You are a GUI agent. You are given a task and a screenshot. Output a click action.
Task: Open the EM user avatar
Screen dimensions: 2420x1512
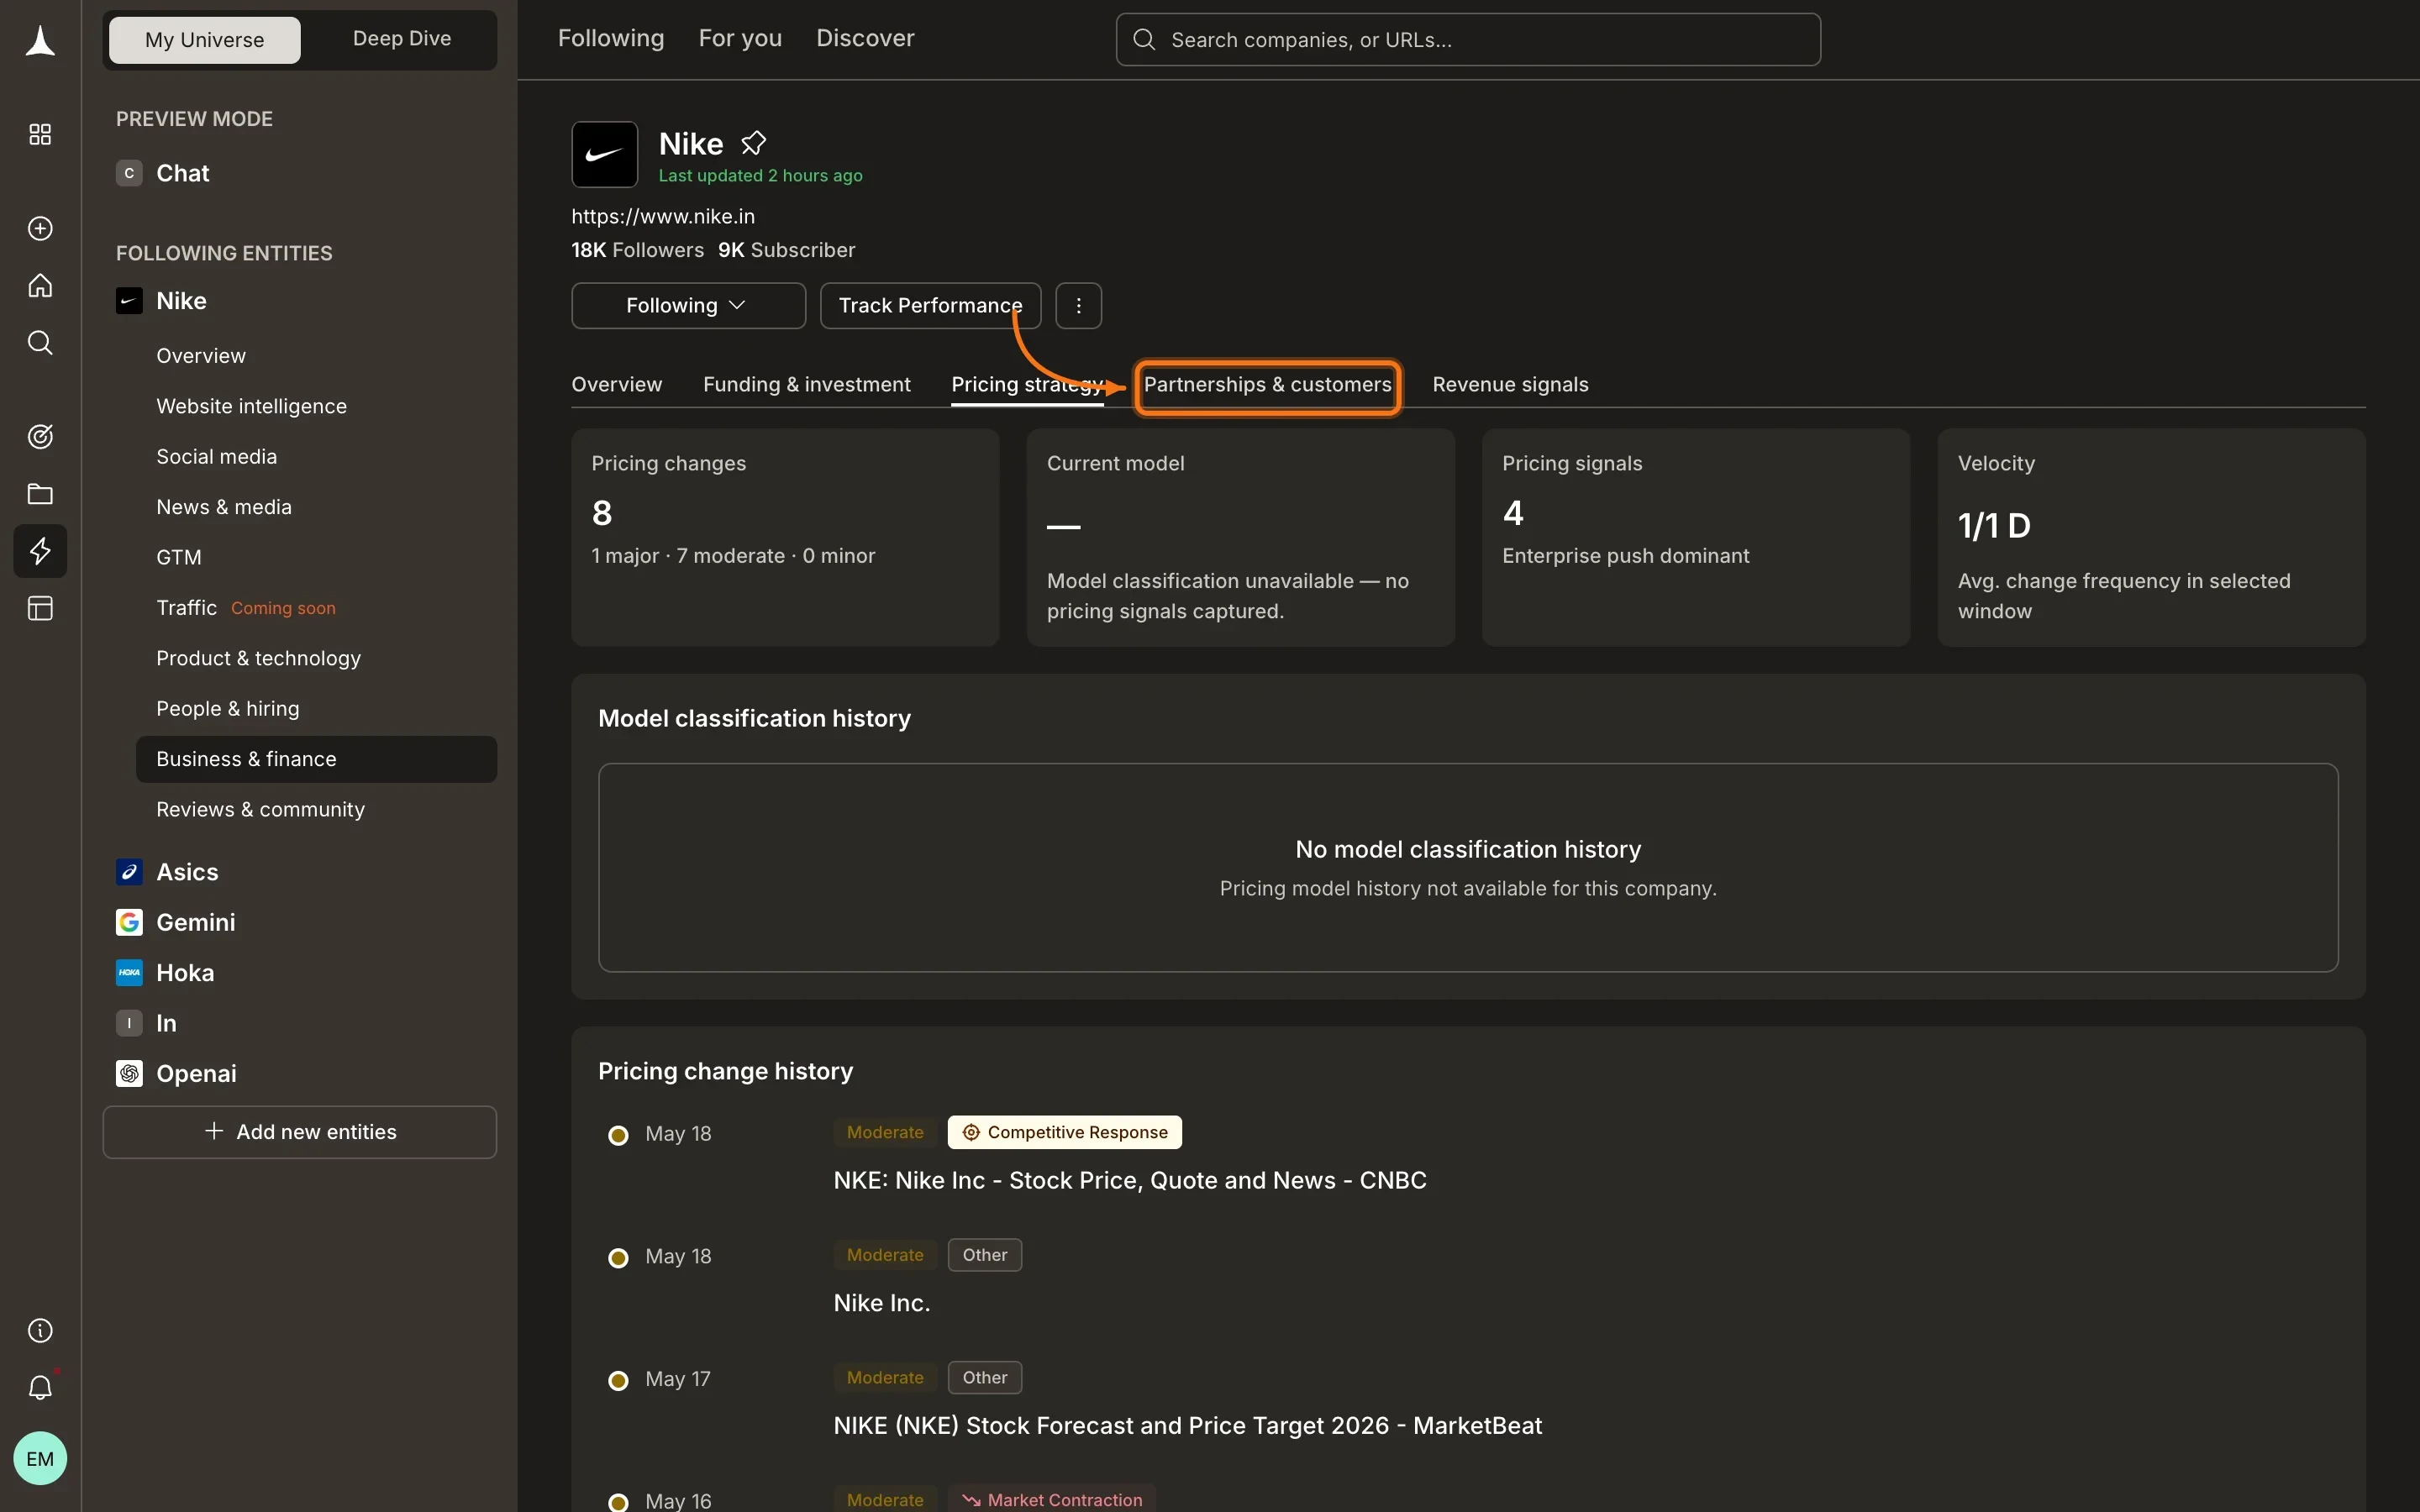coord(40,1458)
